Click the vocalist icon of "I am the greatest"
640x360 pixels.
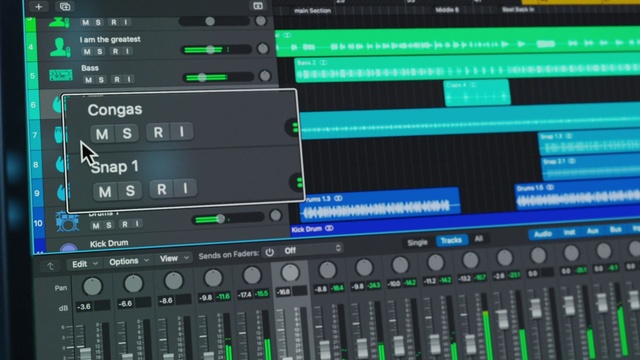60,47
